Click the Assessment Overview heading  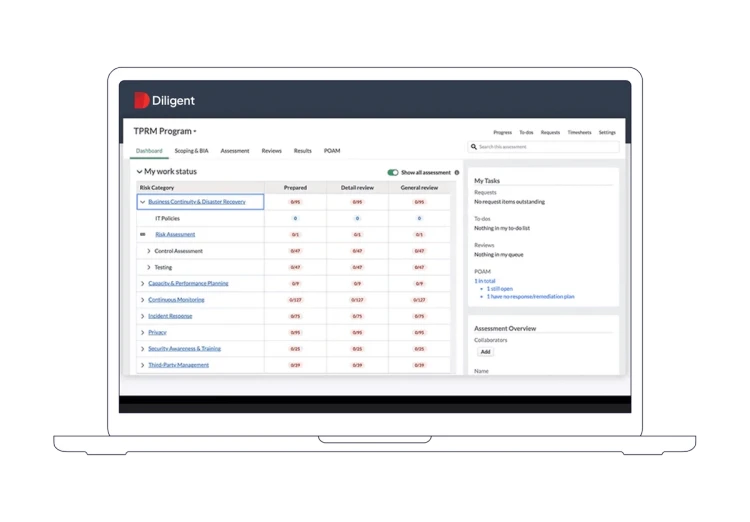pos(505,329)
